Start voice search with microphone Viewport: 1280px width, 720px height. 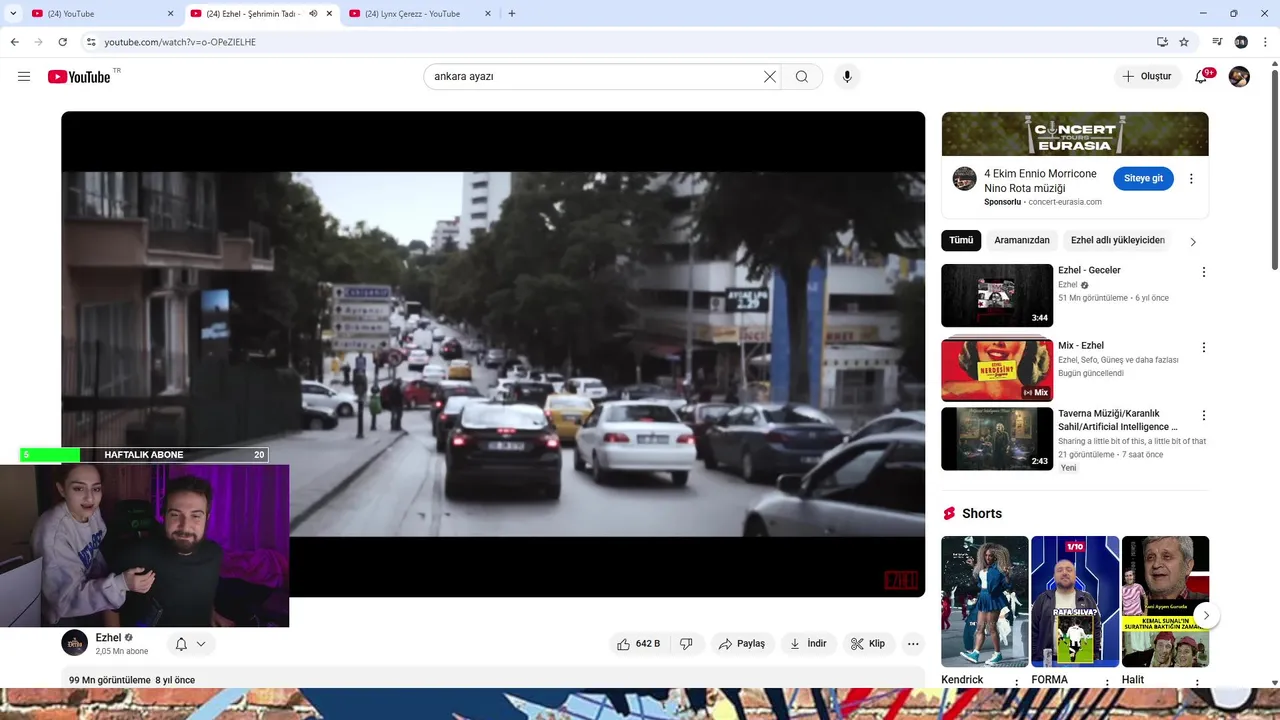click(x=847, y=77)
